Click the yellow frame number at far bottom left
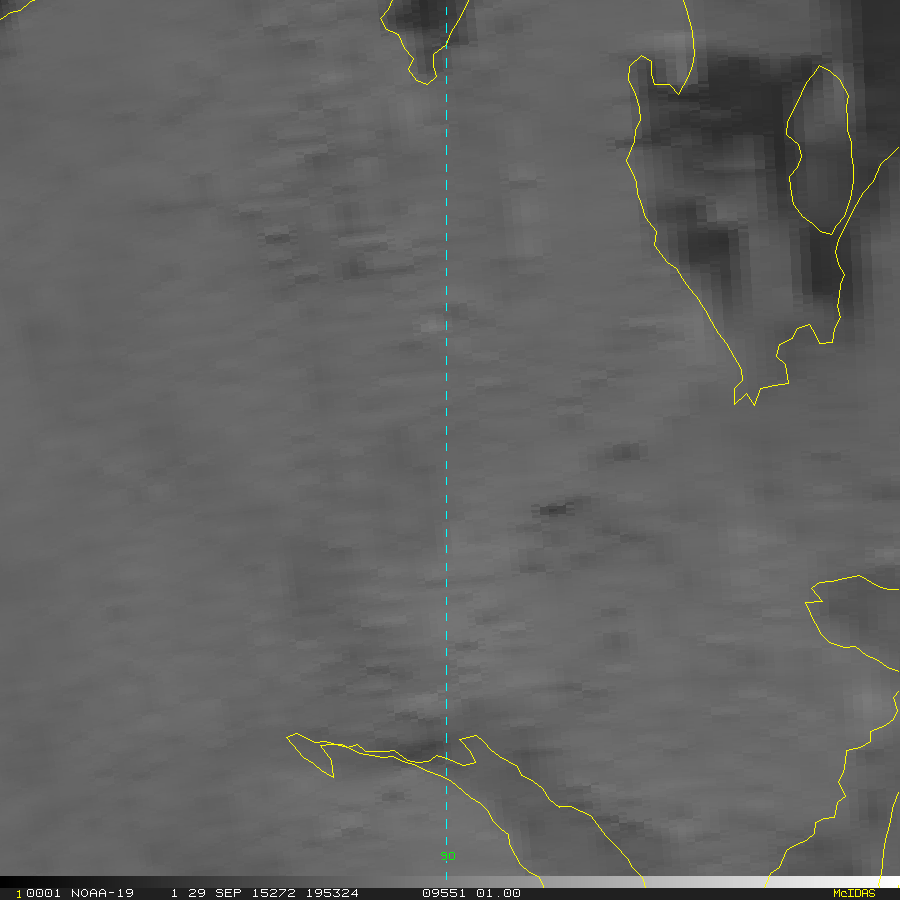The width and height of the screenshot is (900, 900). [x=19, y=893]
